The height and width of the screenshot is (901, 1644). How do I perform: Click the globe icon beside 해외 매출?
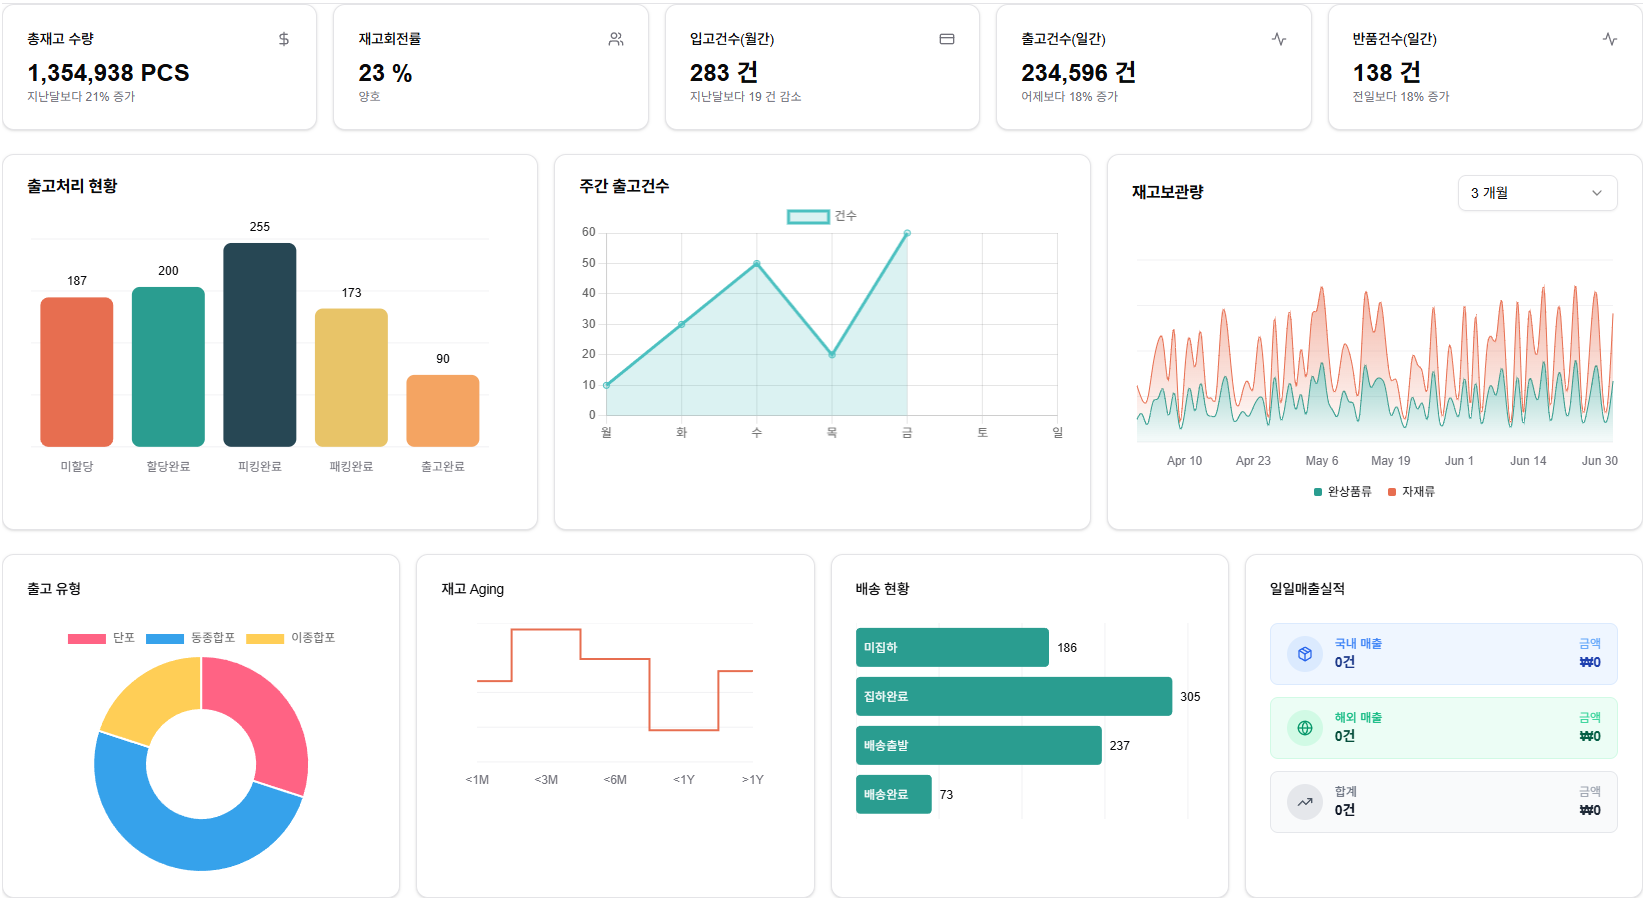(1305, 728)
